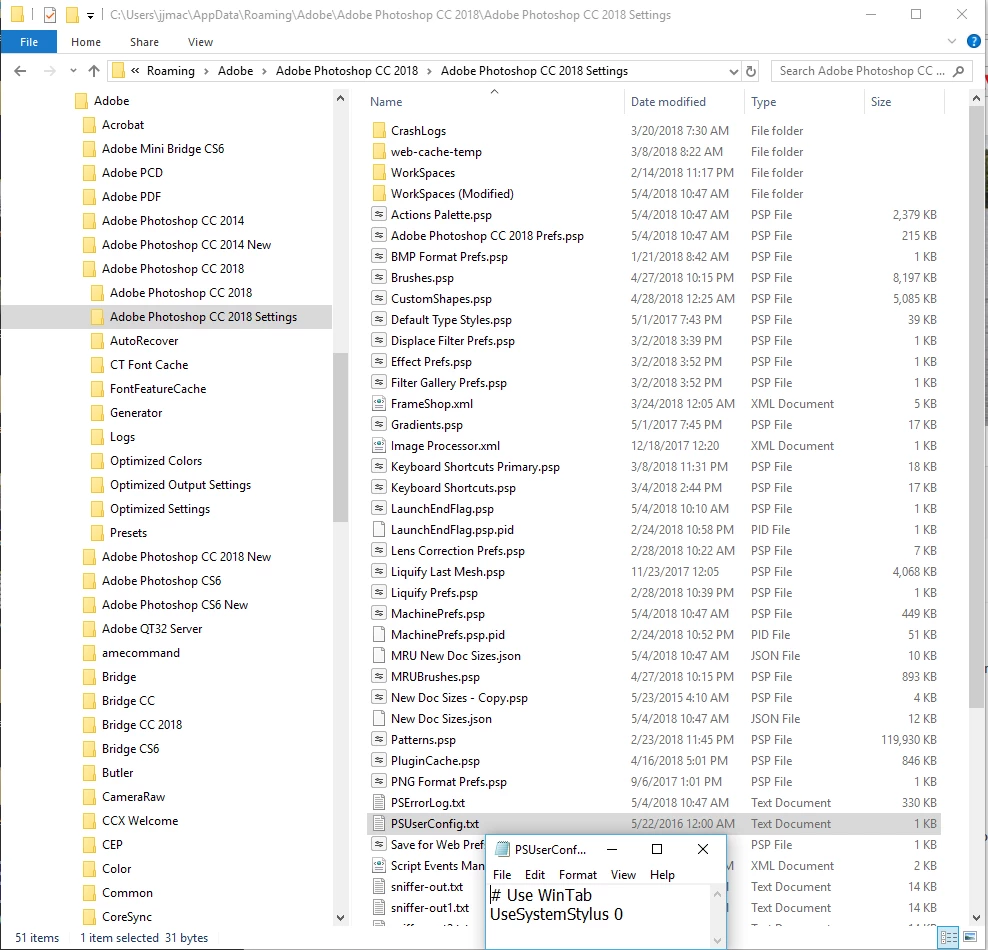988x950 pixels.
Task: Switch to details view icon in status bar
Action: point(948,937)
